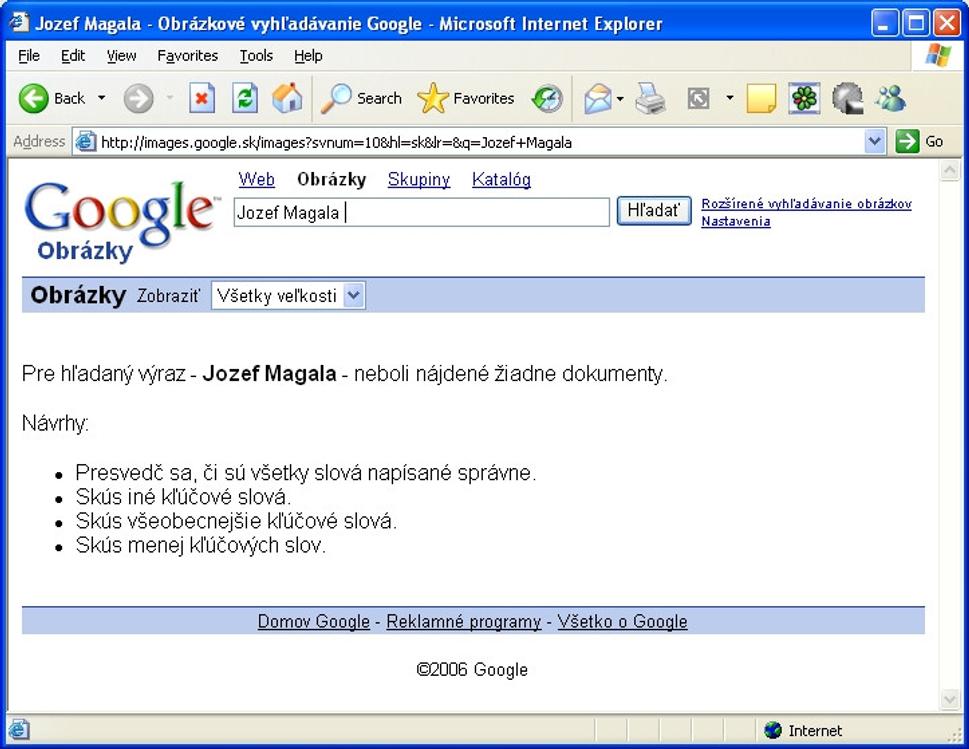Click the yellow note toolbar icon
Viewport: 969px width, 749px height.
(x=761, y=98)
